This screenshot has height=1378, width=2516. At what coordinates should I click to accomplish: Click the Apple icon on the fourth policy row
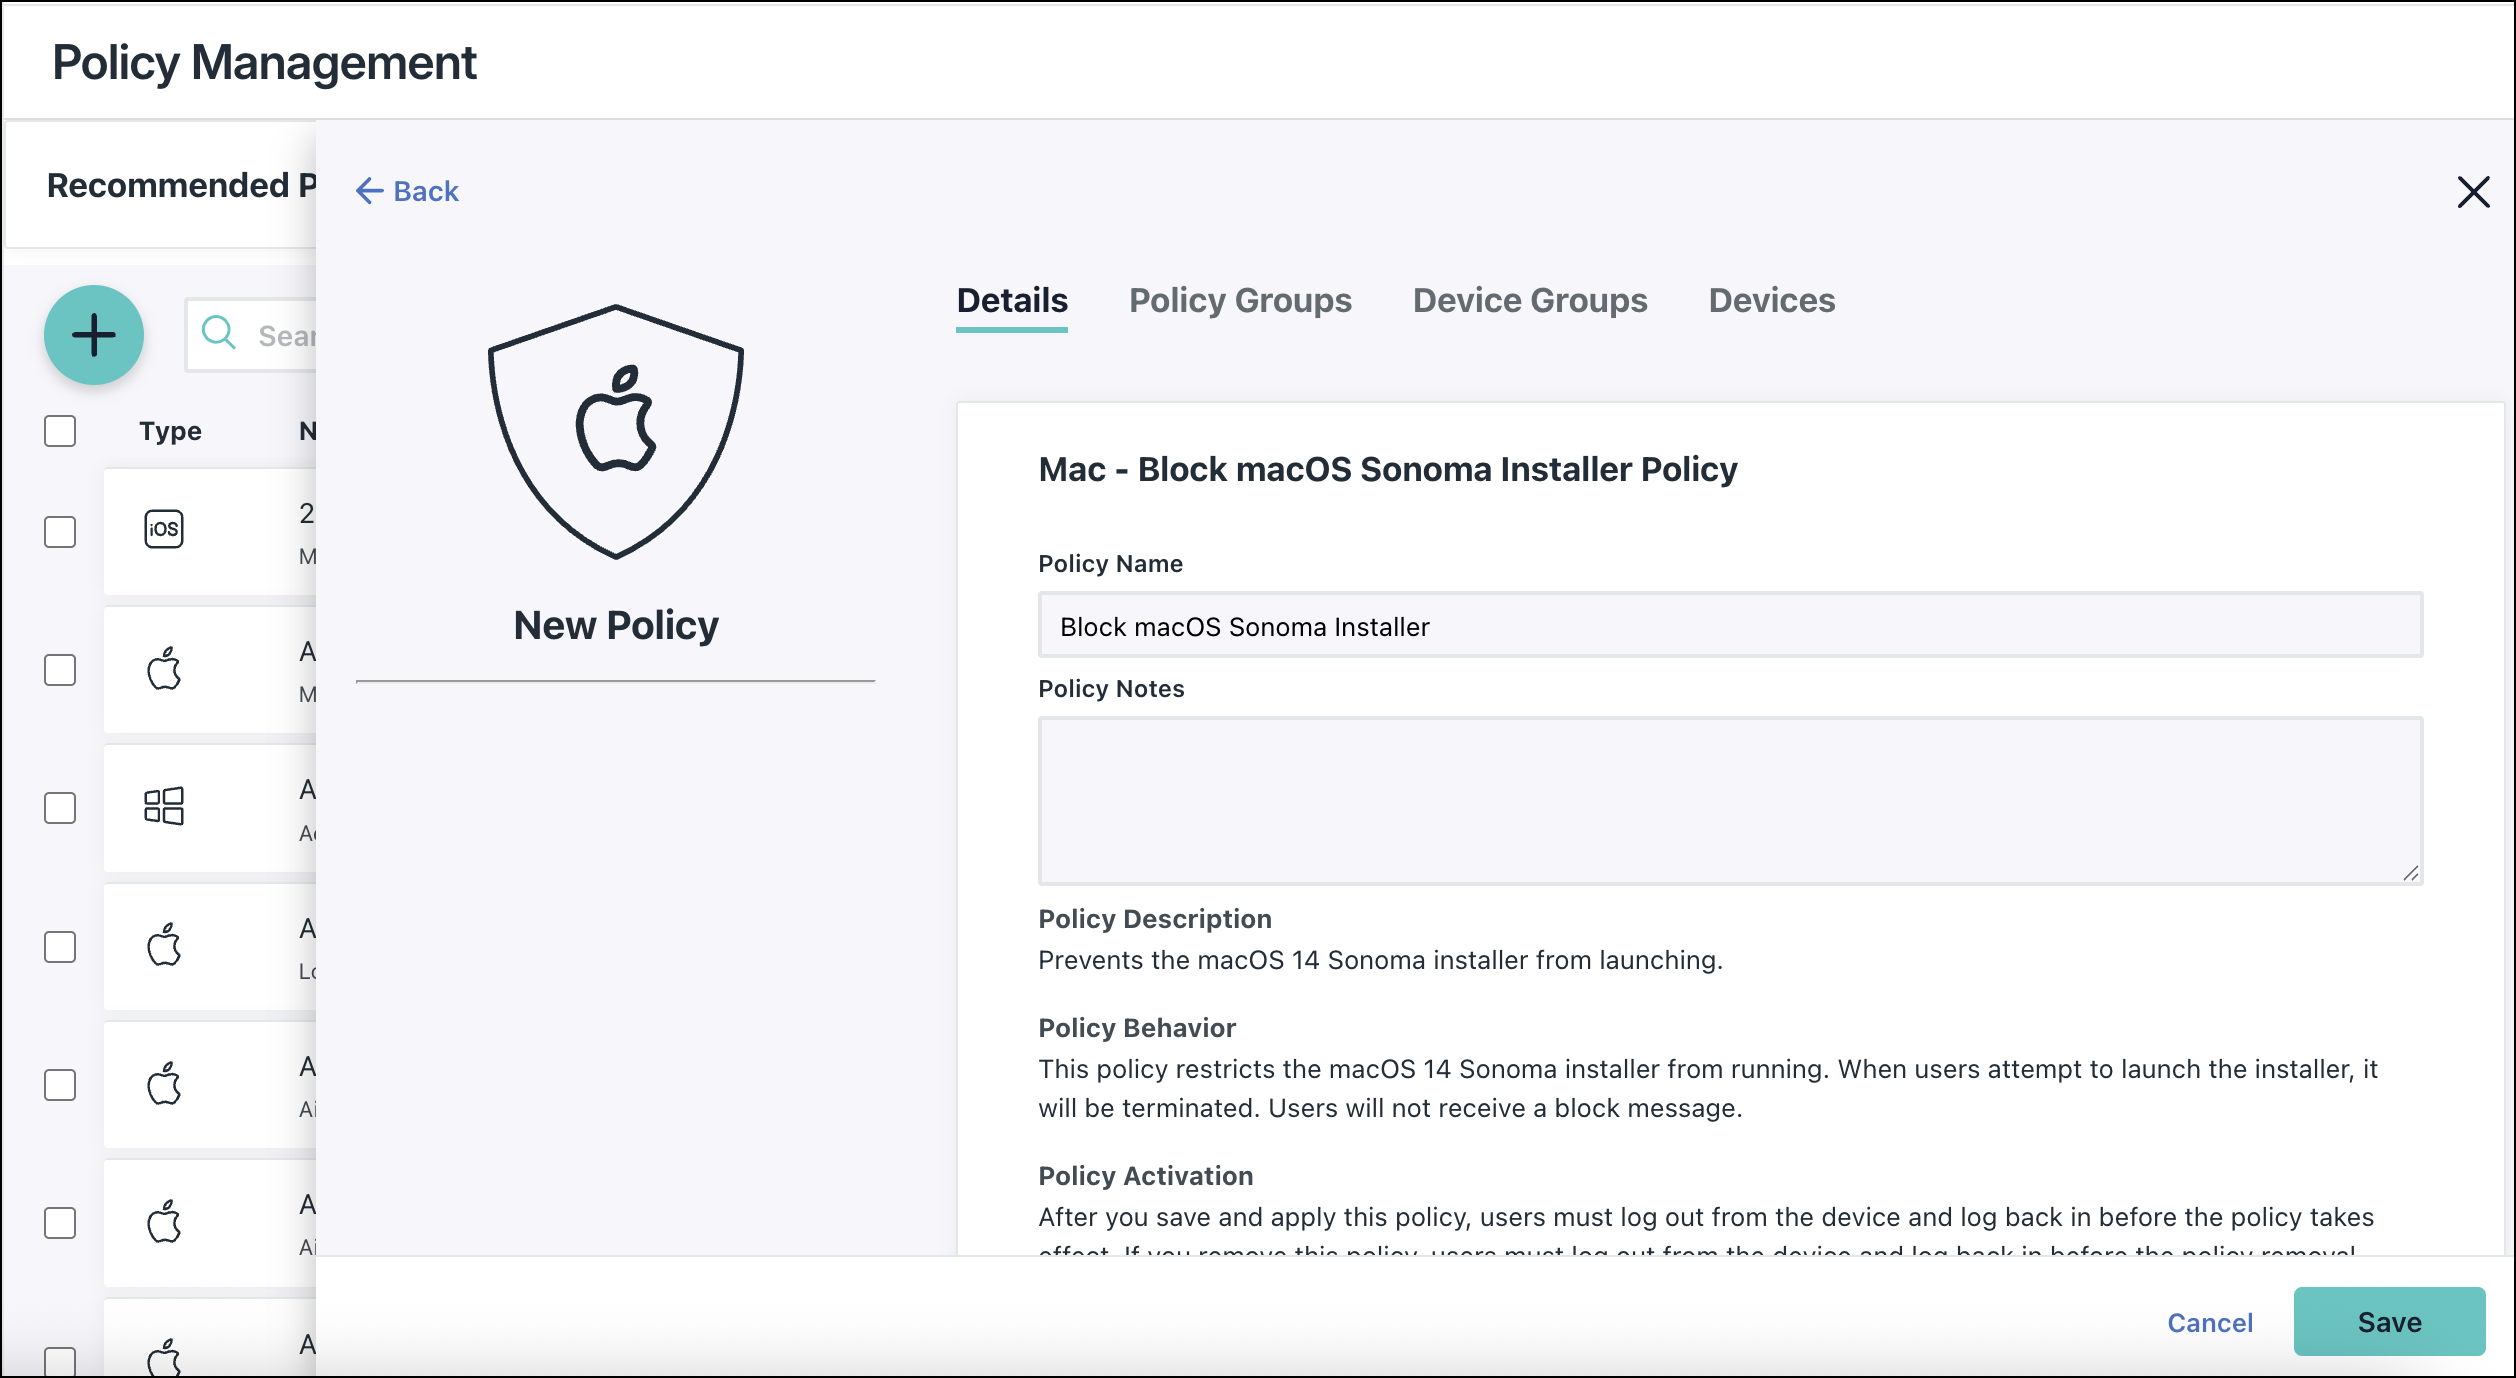point(166,947)
